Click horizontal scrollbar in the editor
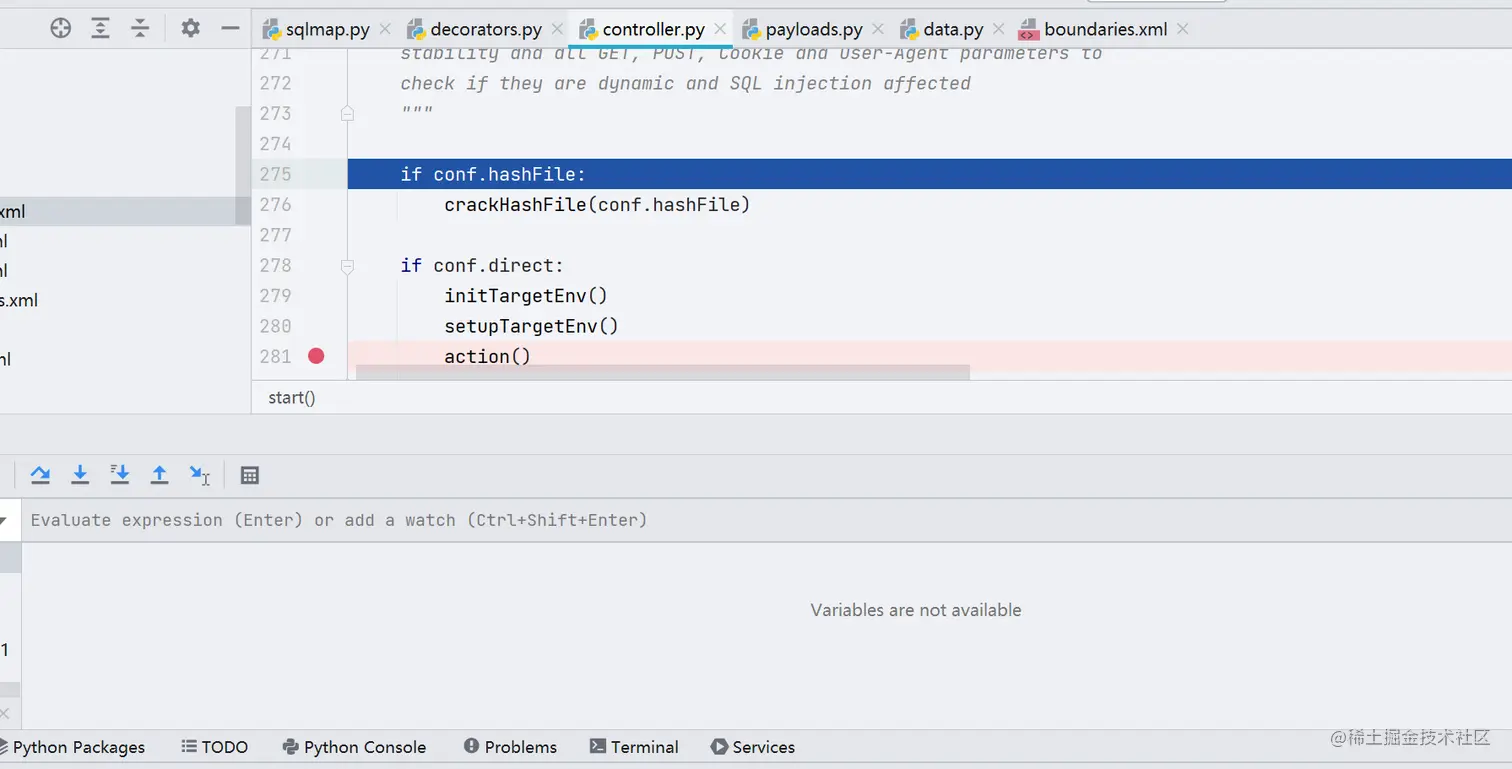This screenshot has height=769, width=1512. tap(663, 372)
